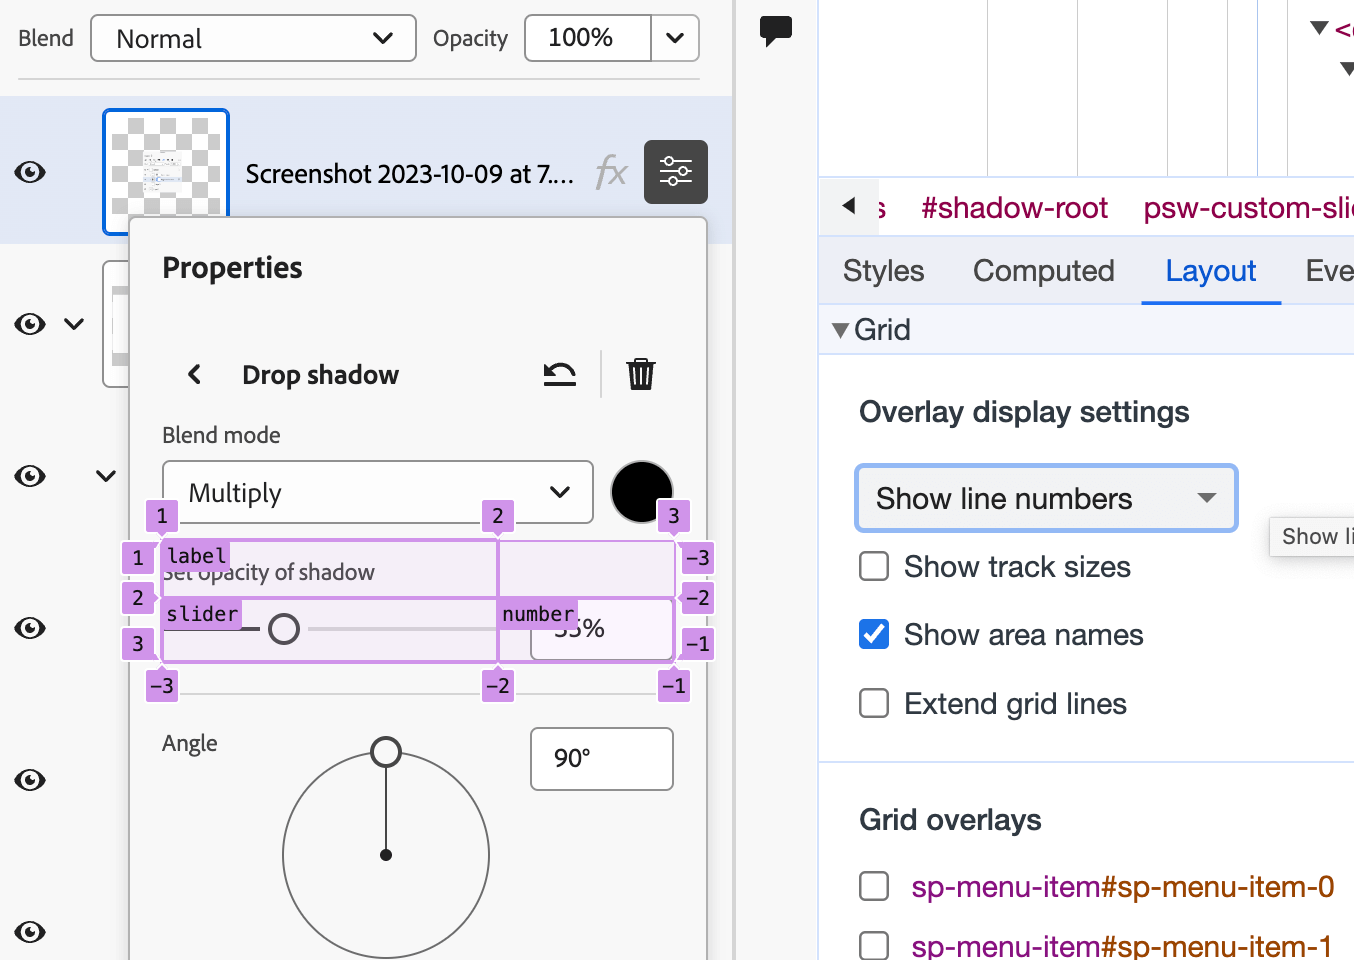The image size is (1354, 960).
Task: Click the black shadow color swatch
Action: [641, 491]
